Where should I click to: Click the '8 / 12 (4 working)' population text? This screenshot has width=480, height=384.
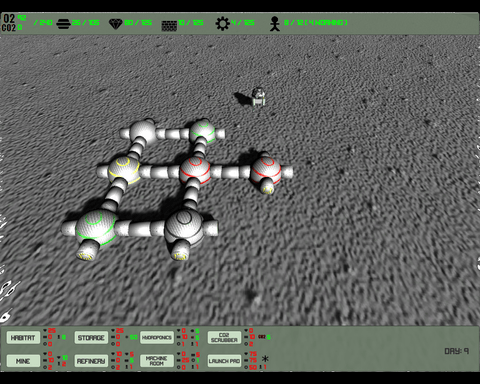pyautogui.click(x=316, y=23)
